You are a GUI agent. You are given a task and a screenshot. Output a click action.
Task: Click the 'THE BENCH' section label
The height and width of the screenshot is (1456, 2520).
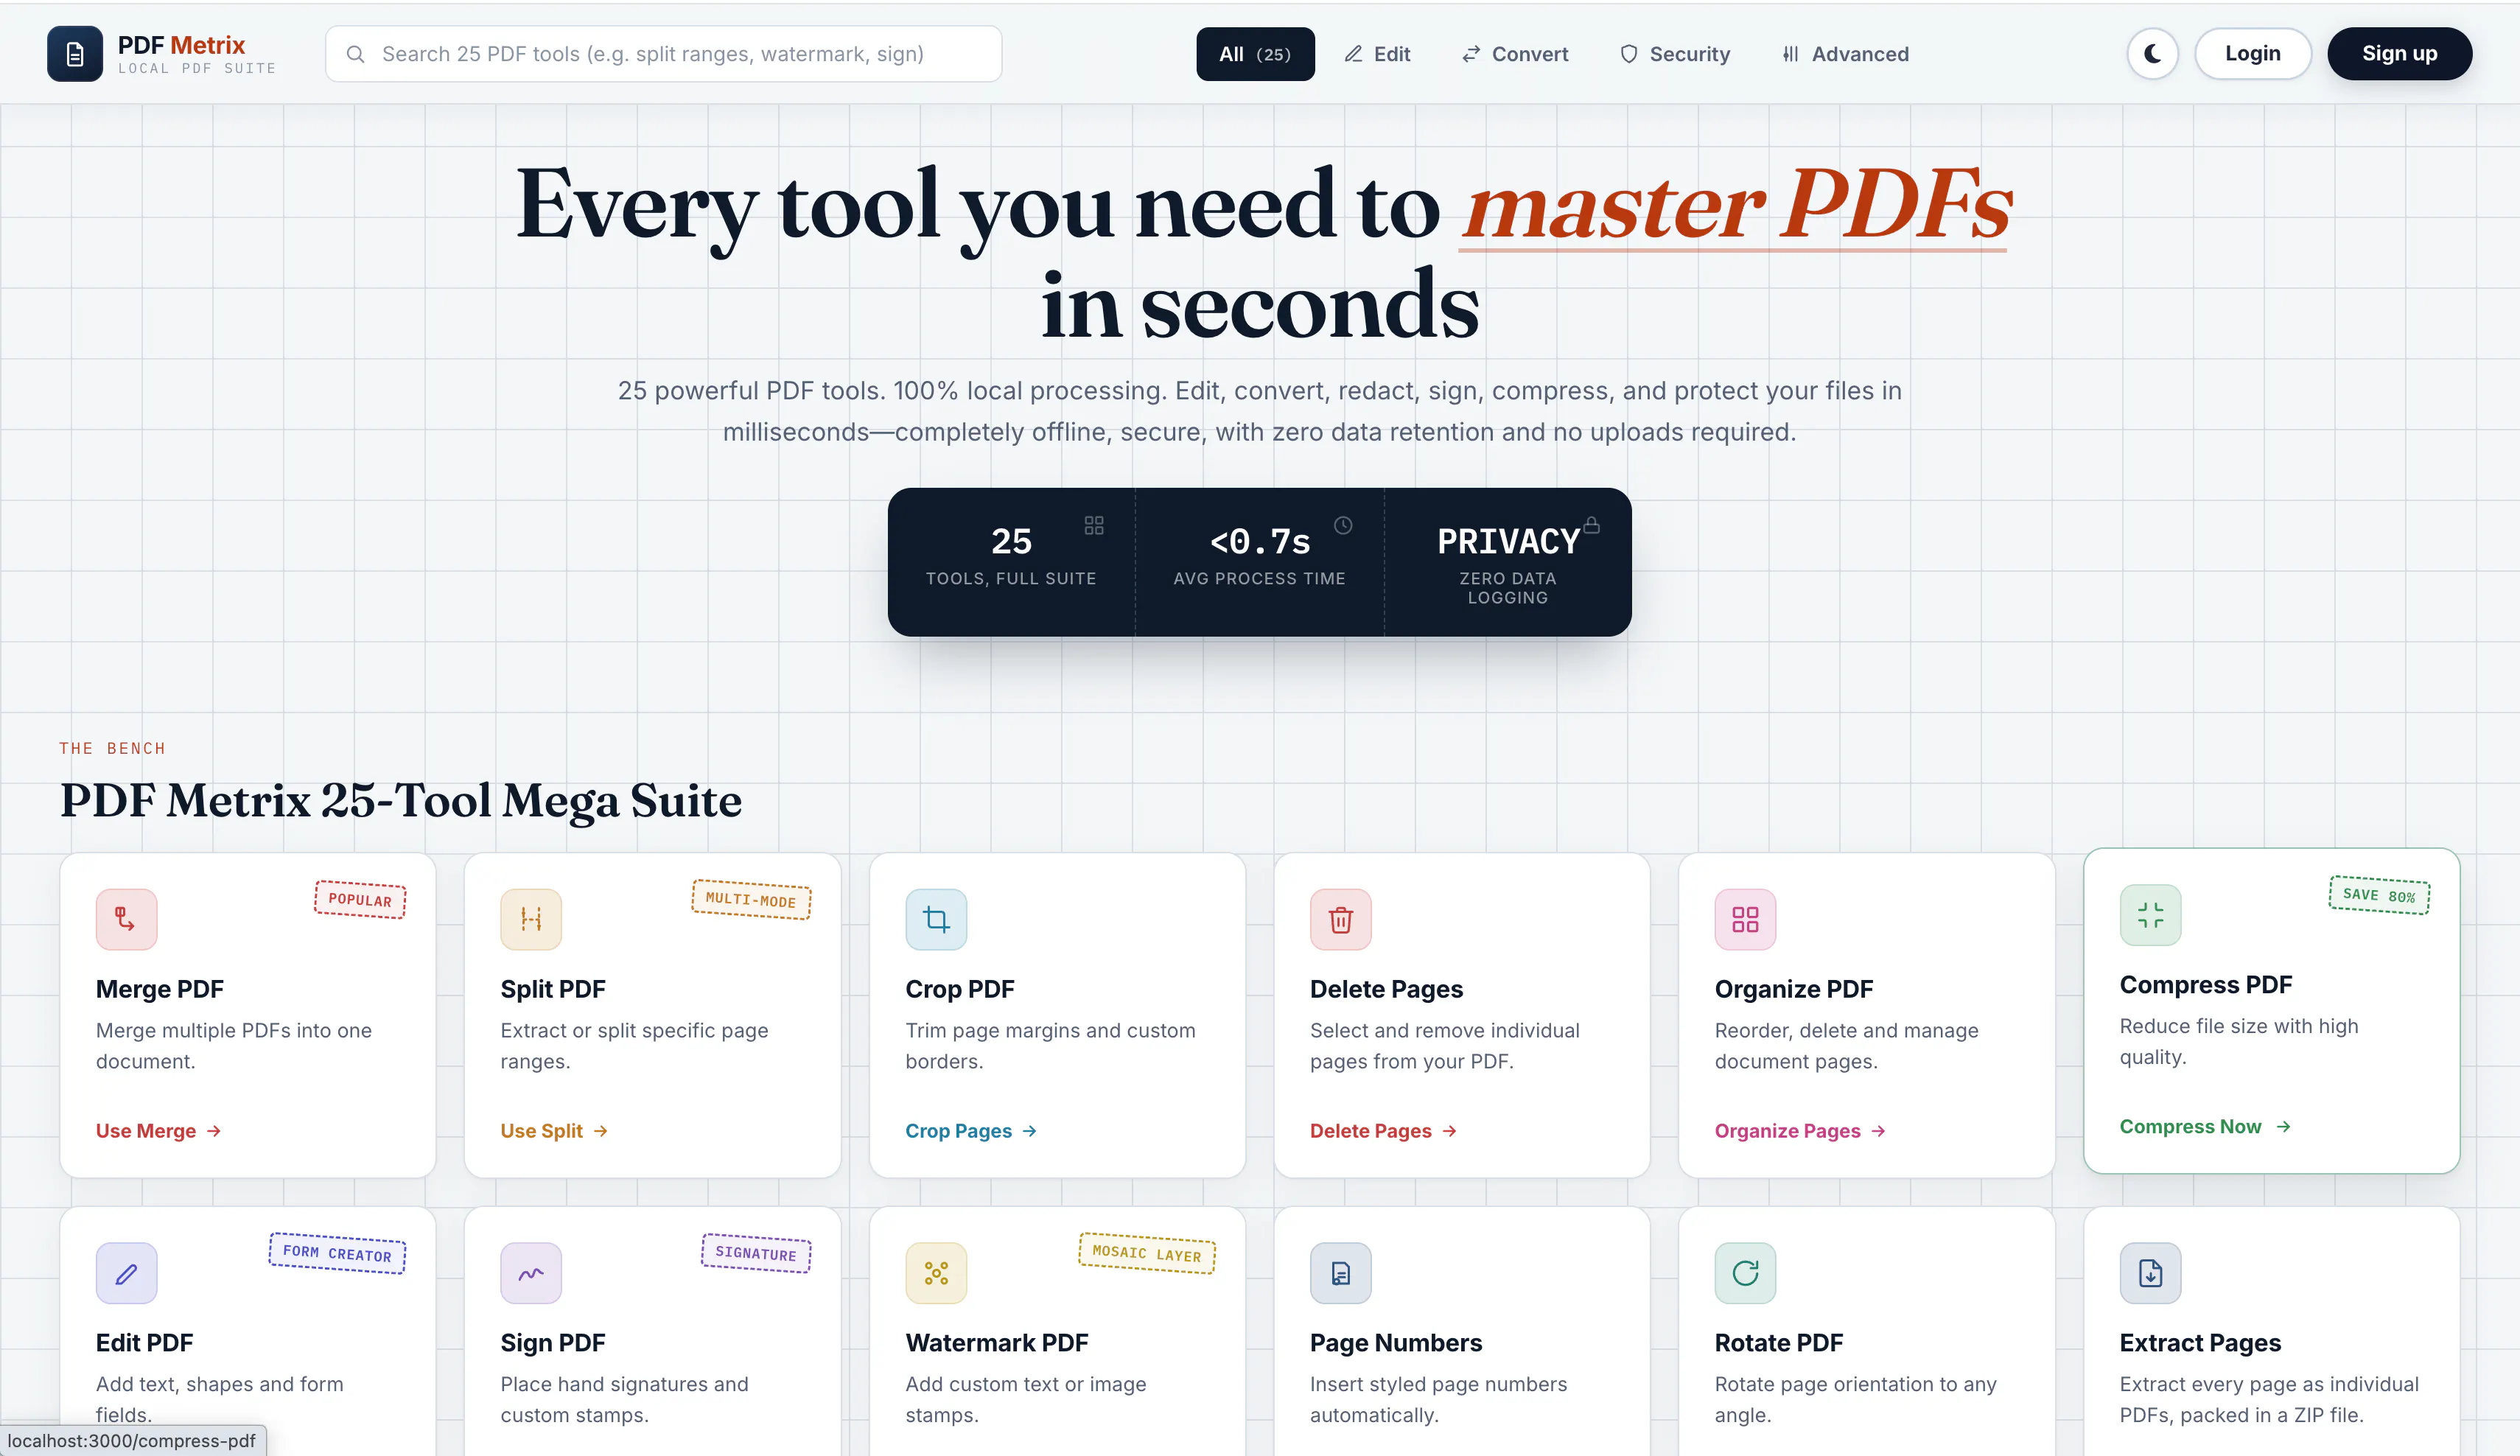(x=112, y=748)
